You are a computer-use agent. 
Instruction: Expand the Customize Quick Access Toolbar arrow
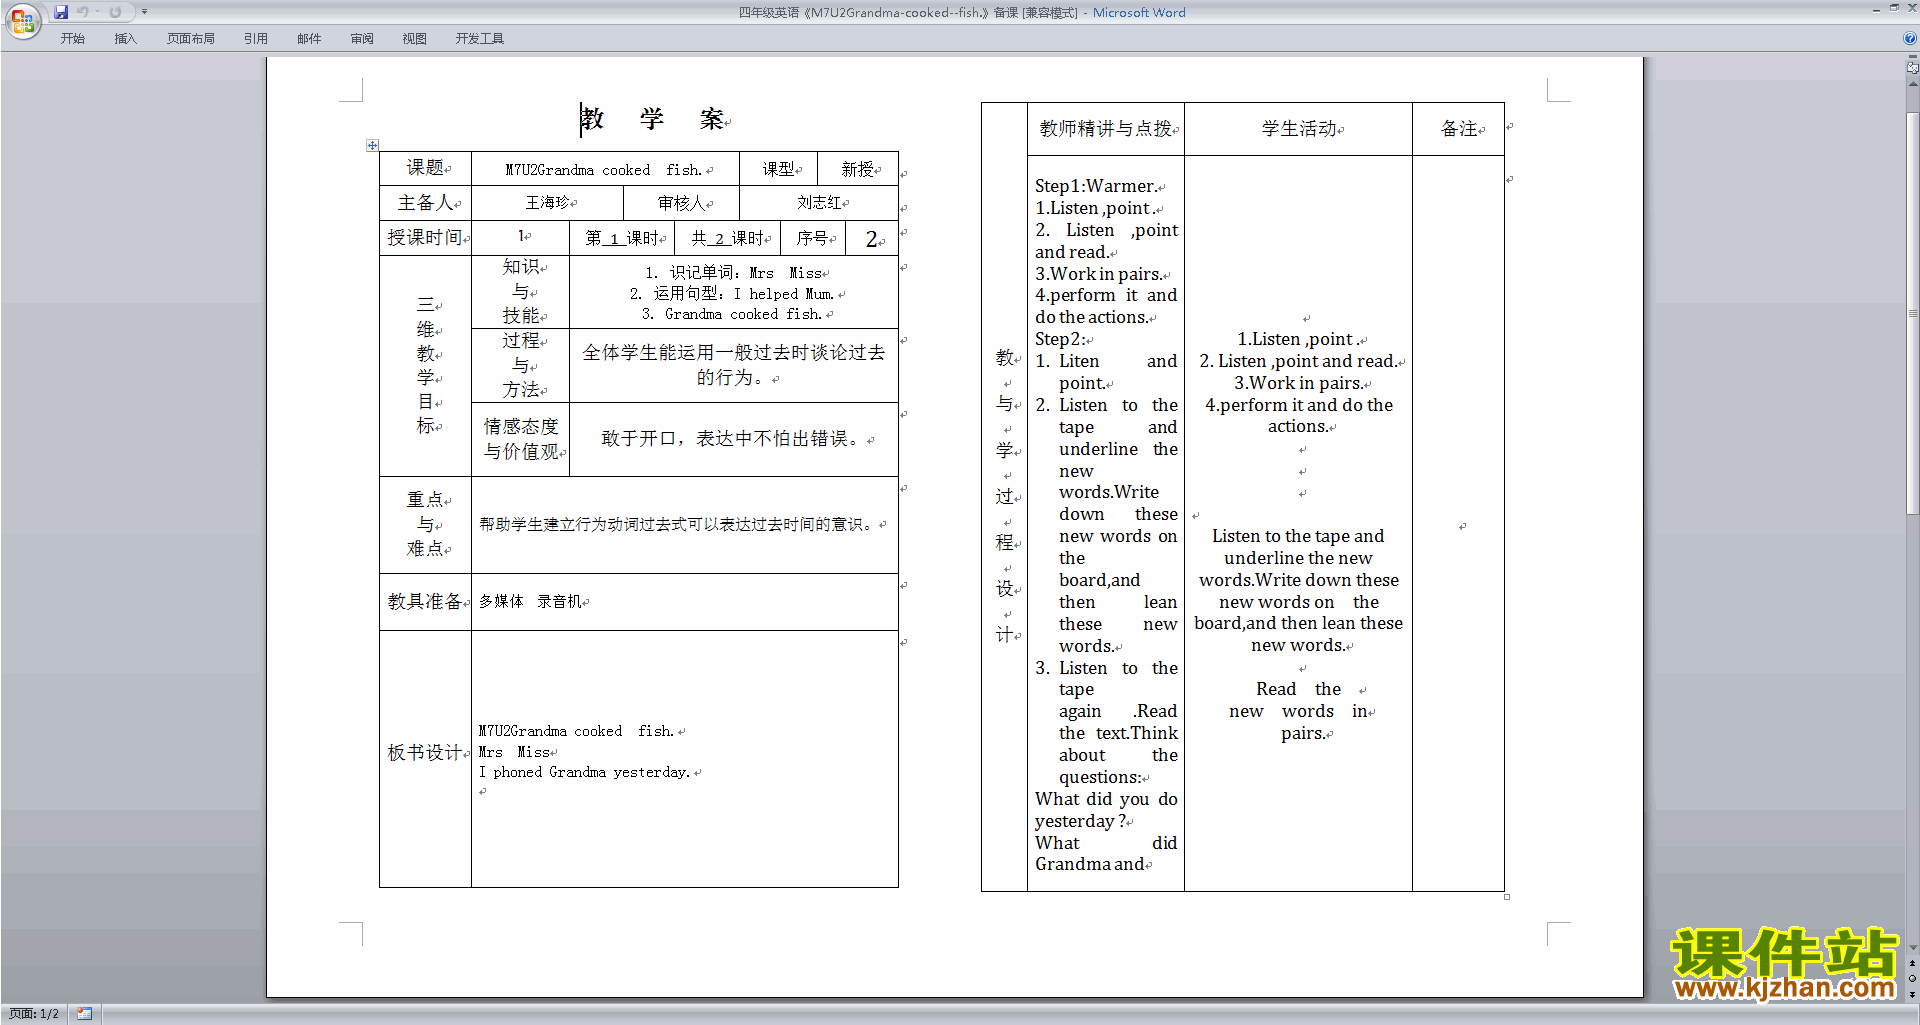[x=144, y=12]
